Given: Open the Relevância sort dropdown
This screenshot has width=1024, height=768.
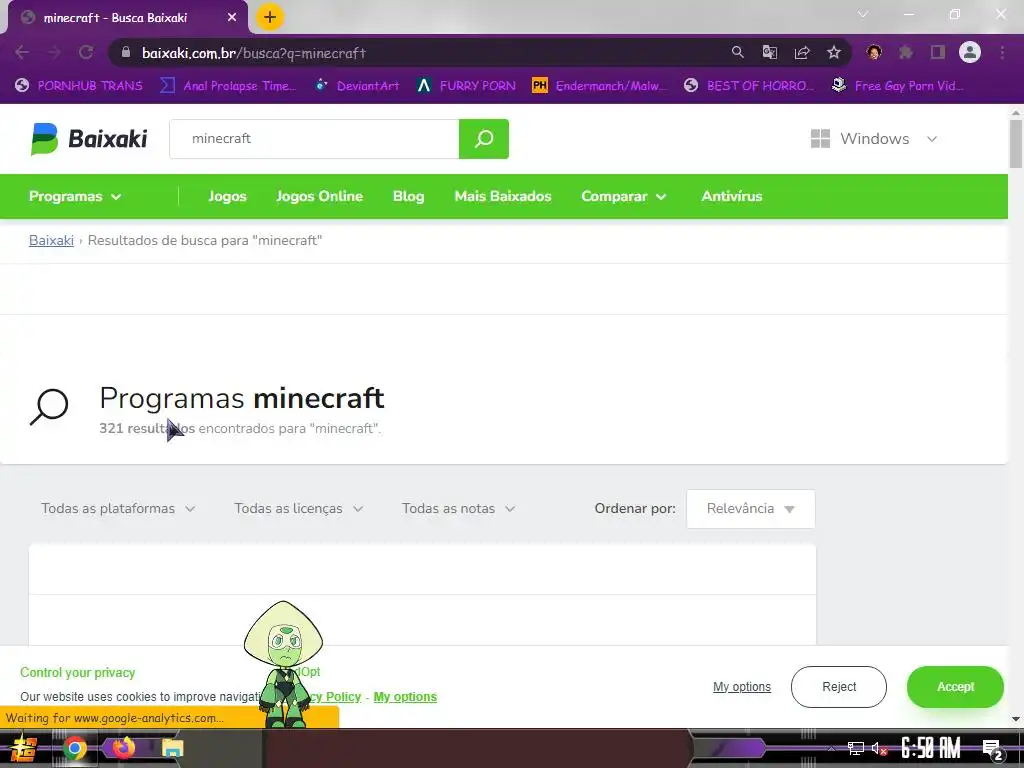Looking at the screenshot, I should click(x=750, y=509).
